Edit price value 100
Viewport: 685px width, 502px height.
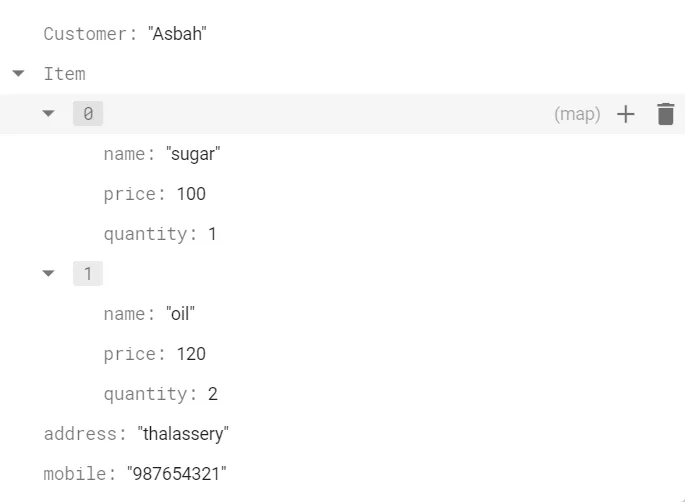pos(190,194)
